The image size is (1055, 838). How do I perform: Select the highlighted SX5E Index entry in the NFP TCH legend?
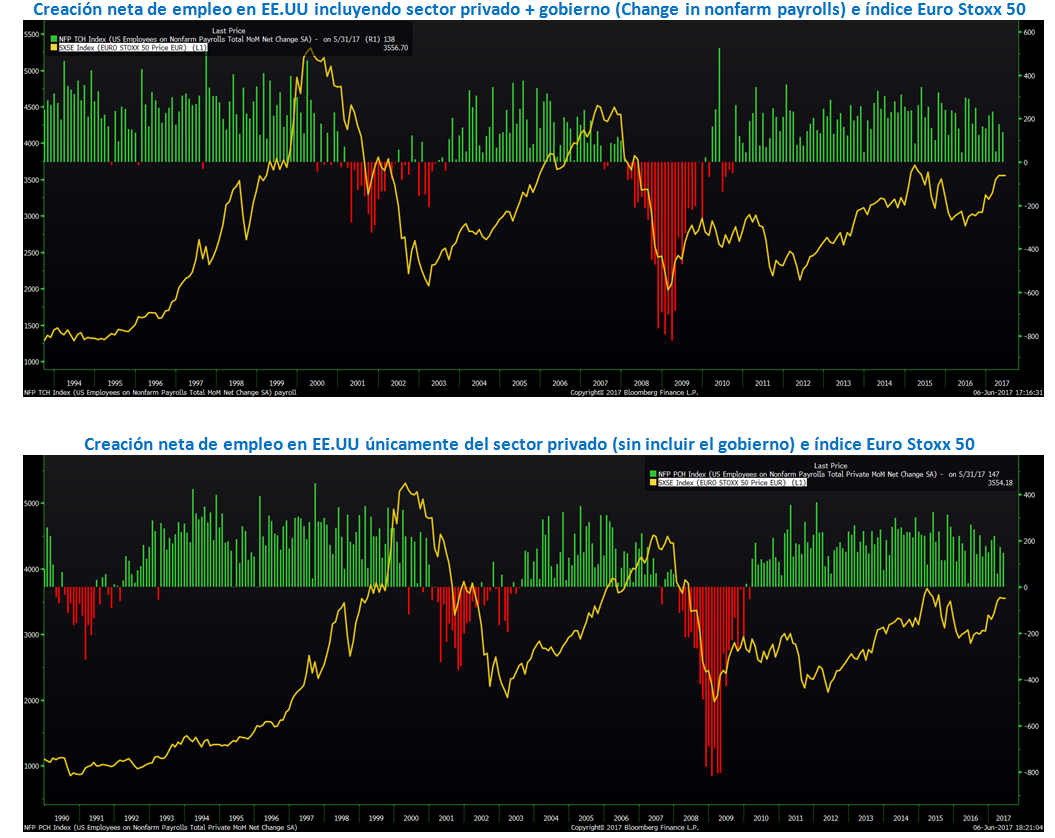(133, 48)
